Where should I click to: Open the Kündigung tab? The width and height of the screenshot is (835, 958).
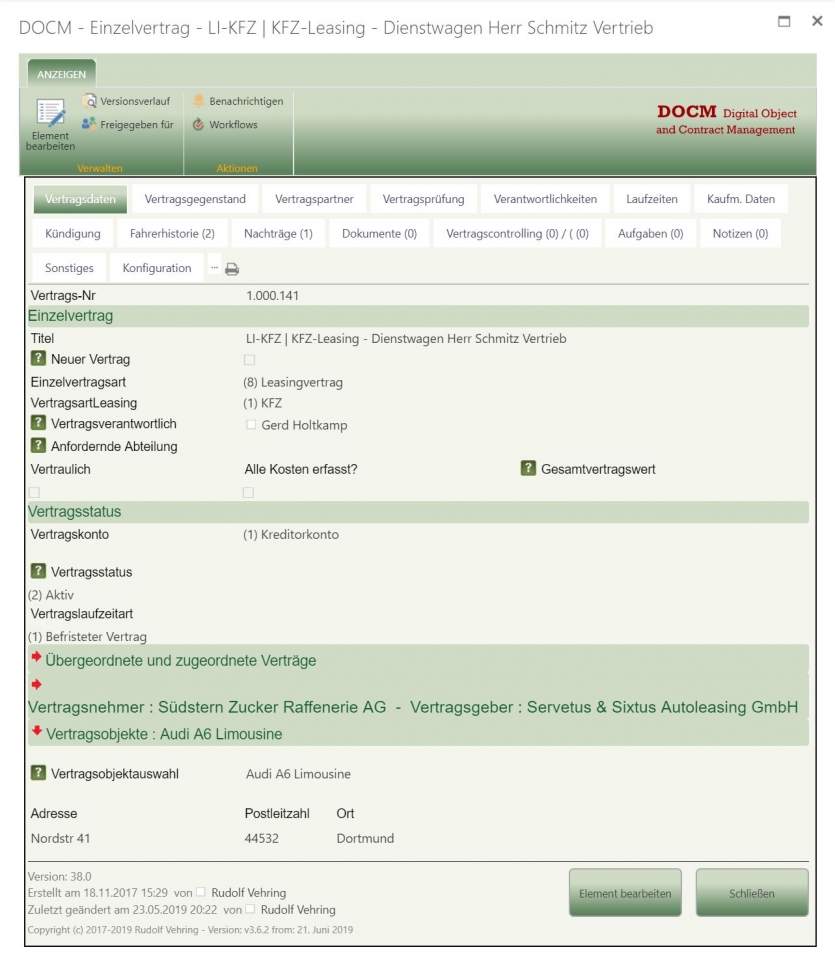[73, 233]
